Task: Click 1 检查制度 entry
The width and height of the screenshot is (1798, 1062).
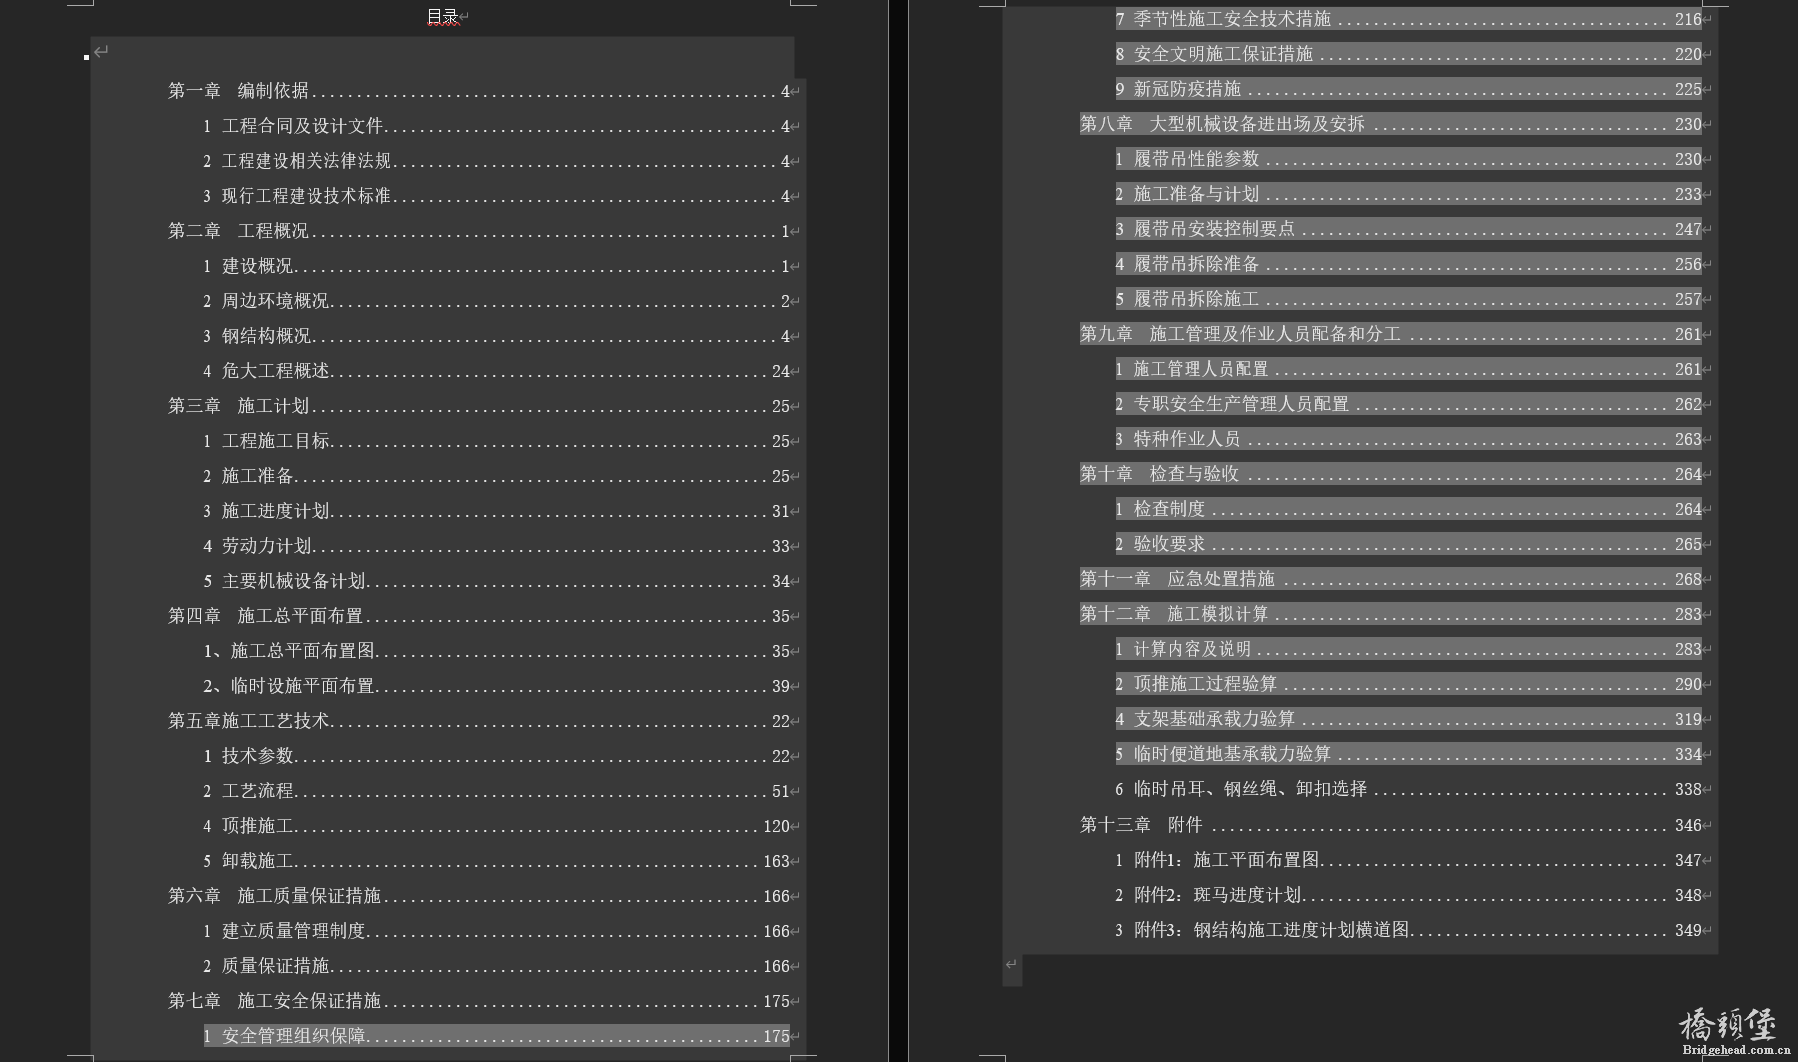Action: click(x=1409, y=509)
